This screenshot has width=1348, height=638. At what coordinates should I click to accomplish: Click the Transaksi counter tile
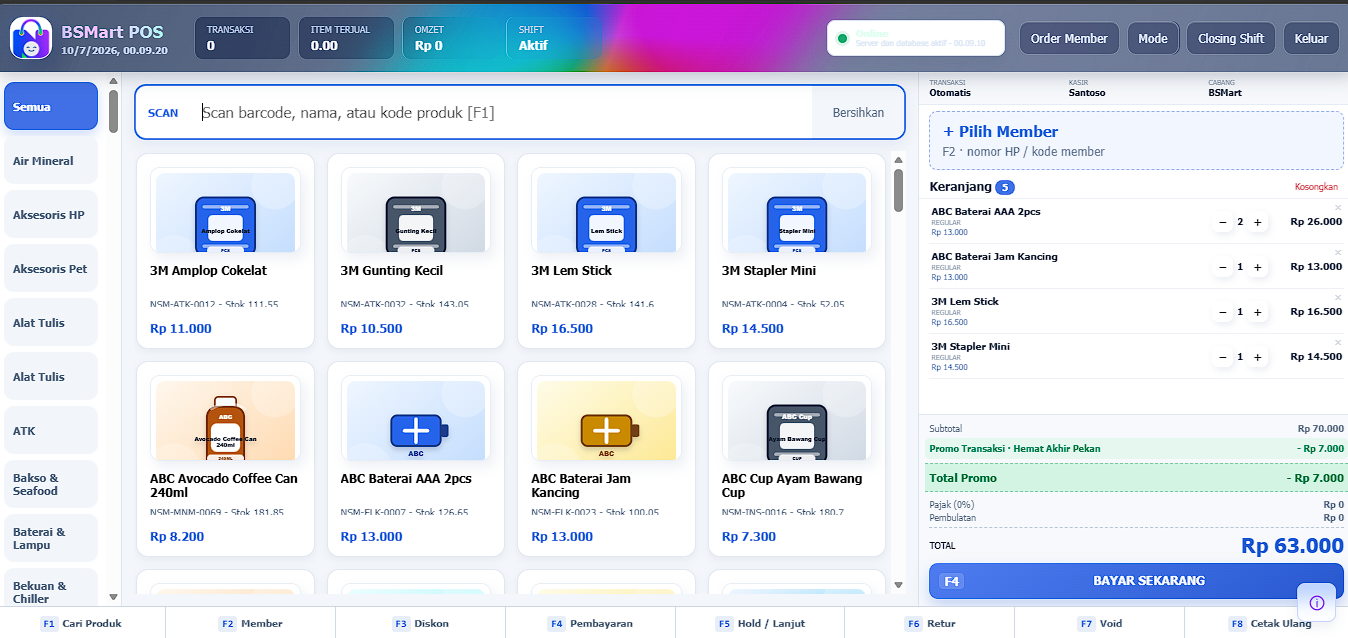coord(242,38)
